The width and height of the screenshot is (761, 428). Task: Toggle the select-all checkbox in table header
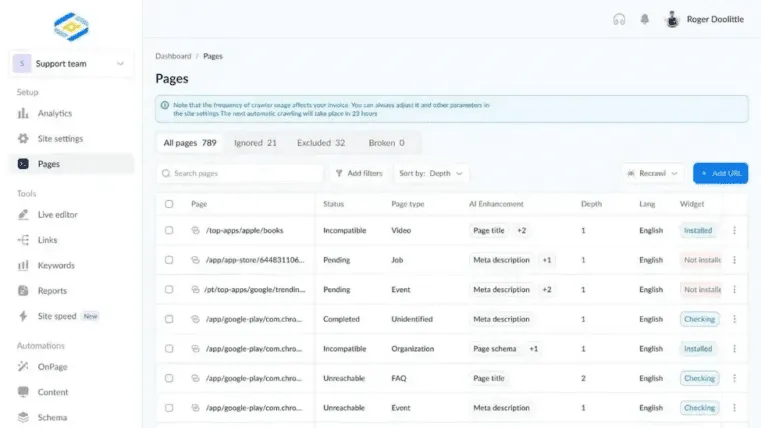[169, 204]
